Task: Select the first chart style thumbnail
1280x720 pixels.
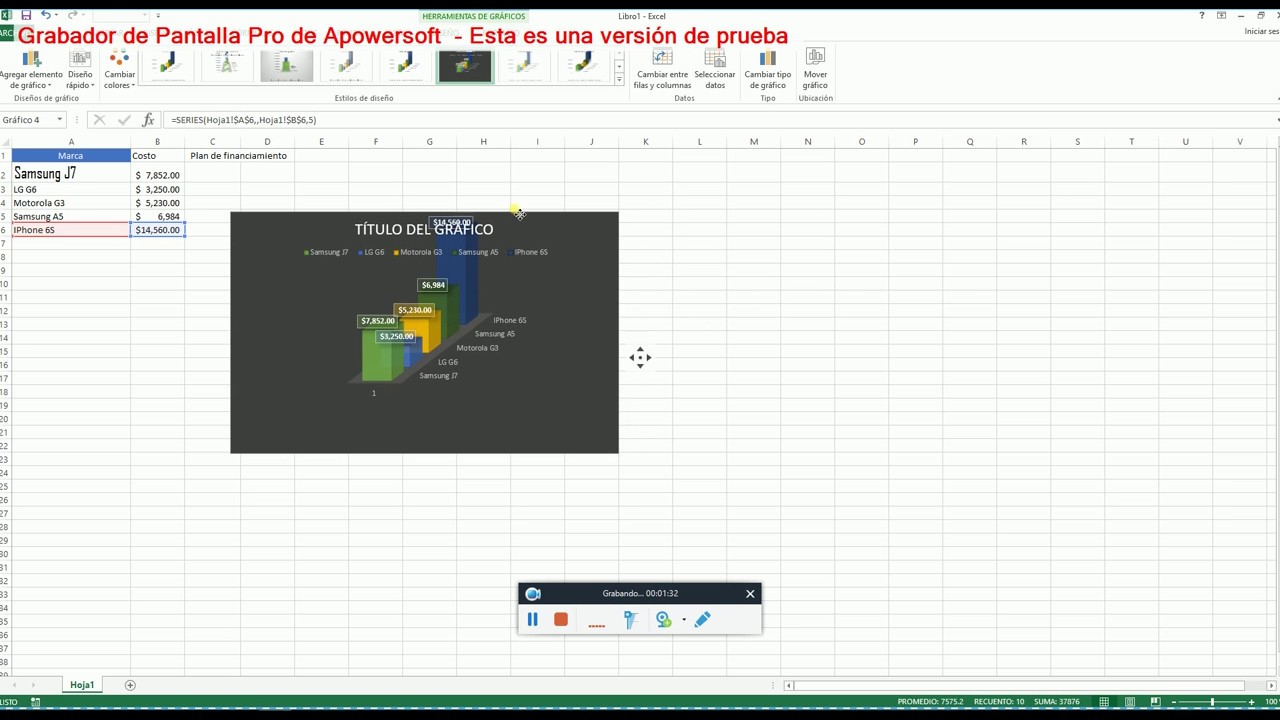Action: pos(167,66)
